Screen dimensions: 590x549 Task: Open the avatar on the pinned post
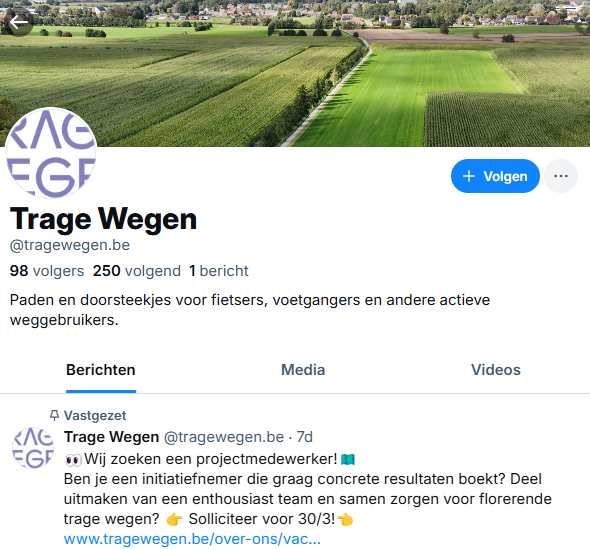33,448
